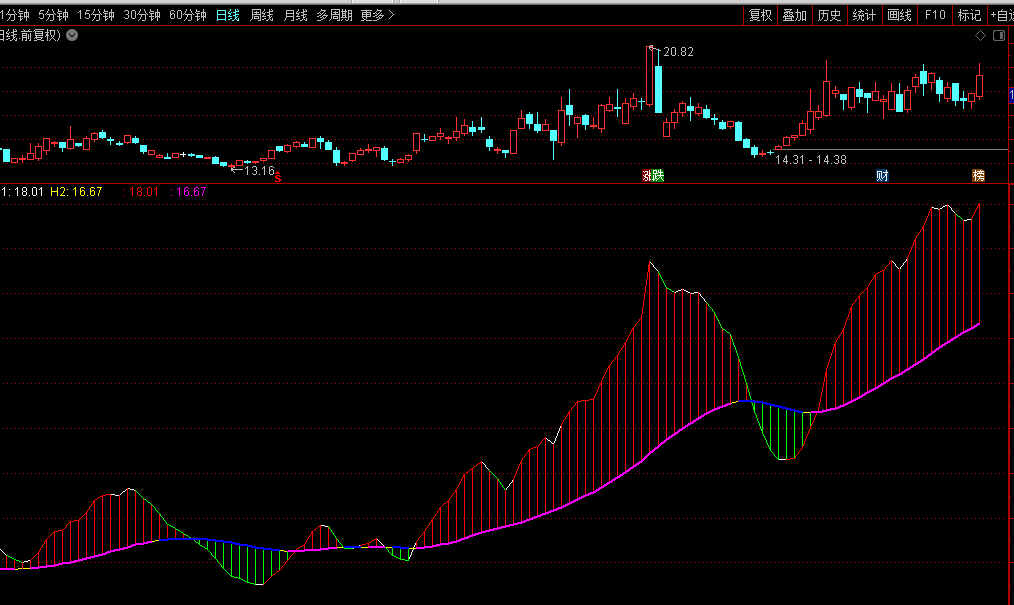
Task: Click the diamond icon above the chart
Action: (x=981, y=36)
